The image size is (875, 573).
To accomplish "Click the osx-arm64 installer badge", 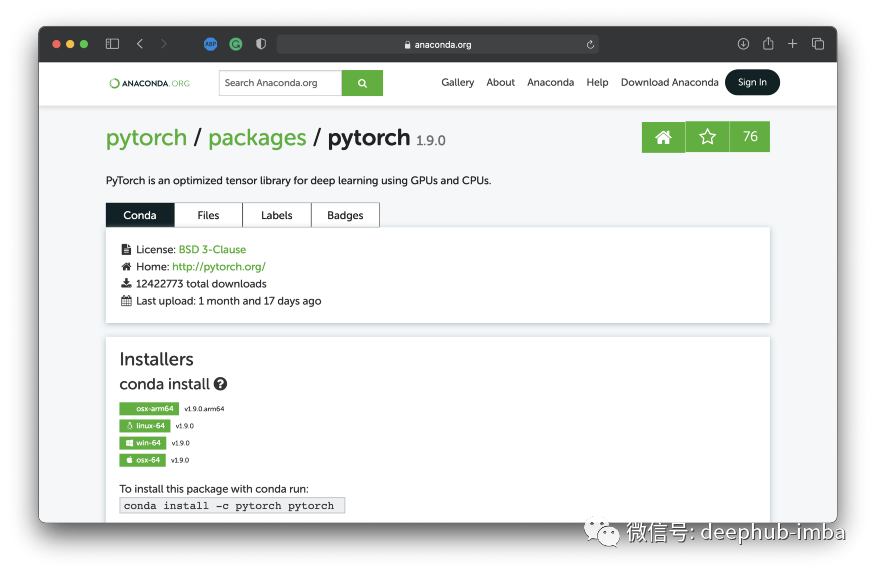I will [149, 408].
